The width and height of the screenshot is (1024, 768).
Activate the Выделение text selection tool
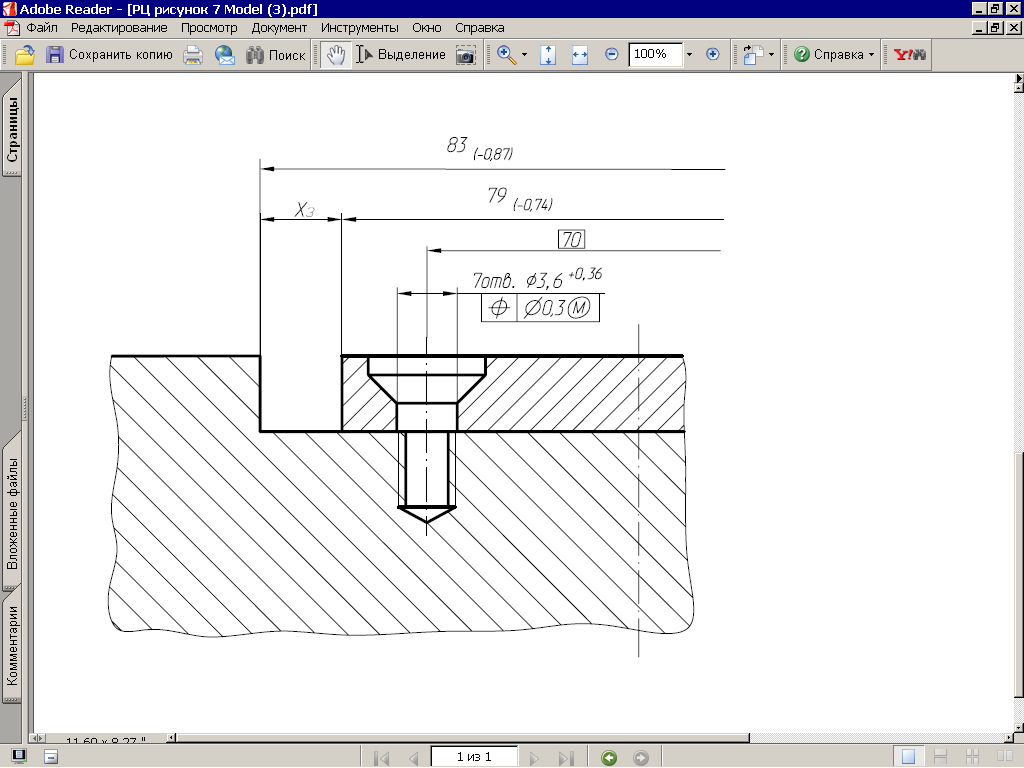(401, 55)
